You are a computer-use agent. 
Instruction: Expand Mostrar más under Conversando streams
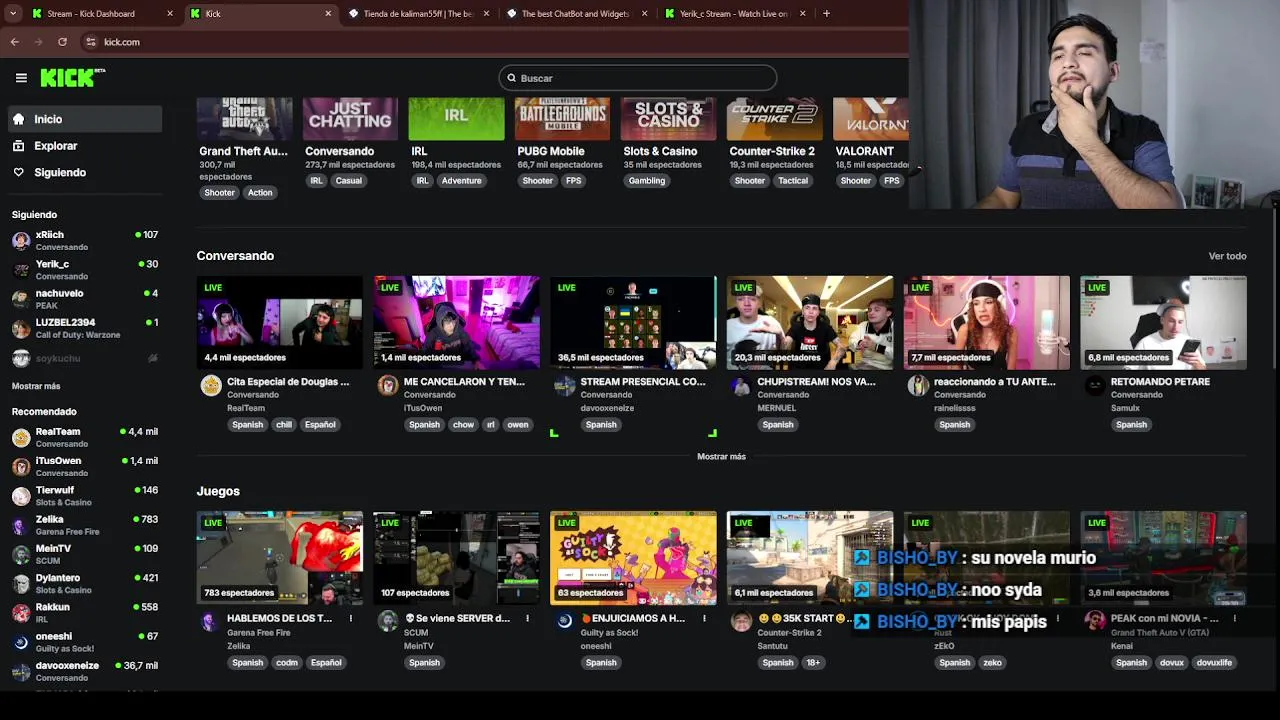(x=721, y=457)
